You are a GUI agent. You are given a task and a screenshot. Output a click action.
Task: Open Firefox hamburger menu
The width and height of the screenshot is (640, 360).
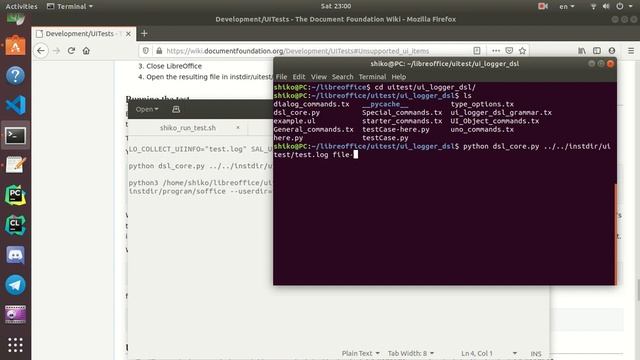(631, 51)
